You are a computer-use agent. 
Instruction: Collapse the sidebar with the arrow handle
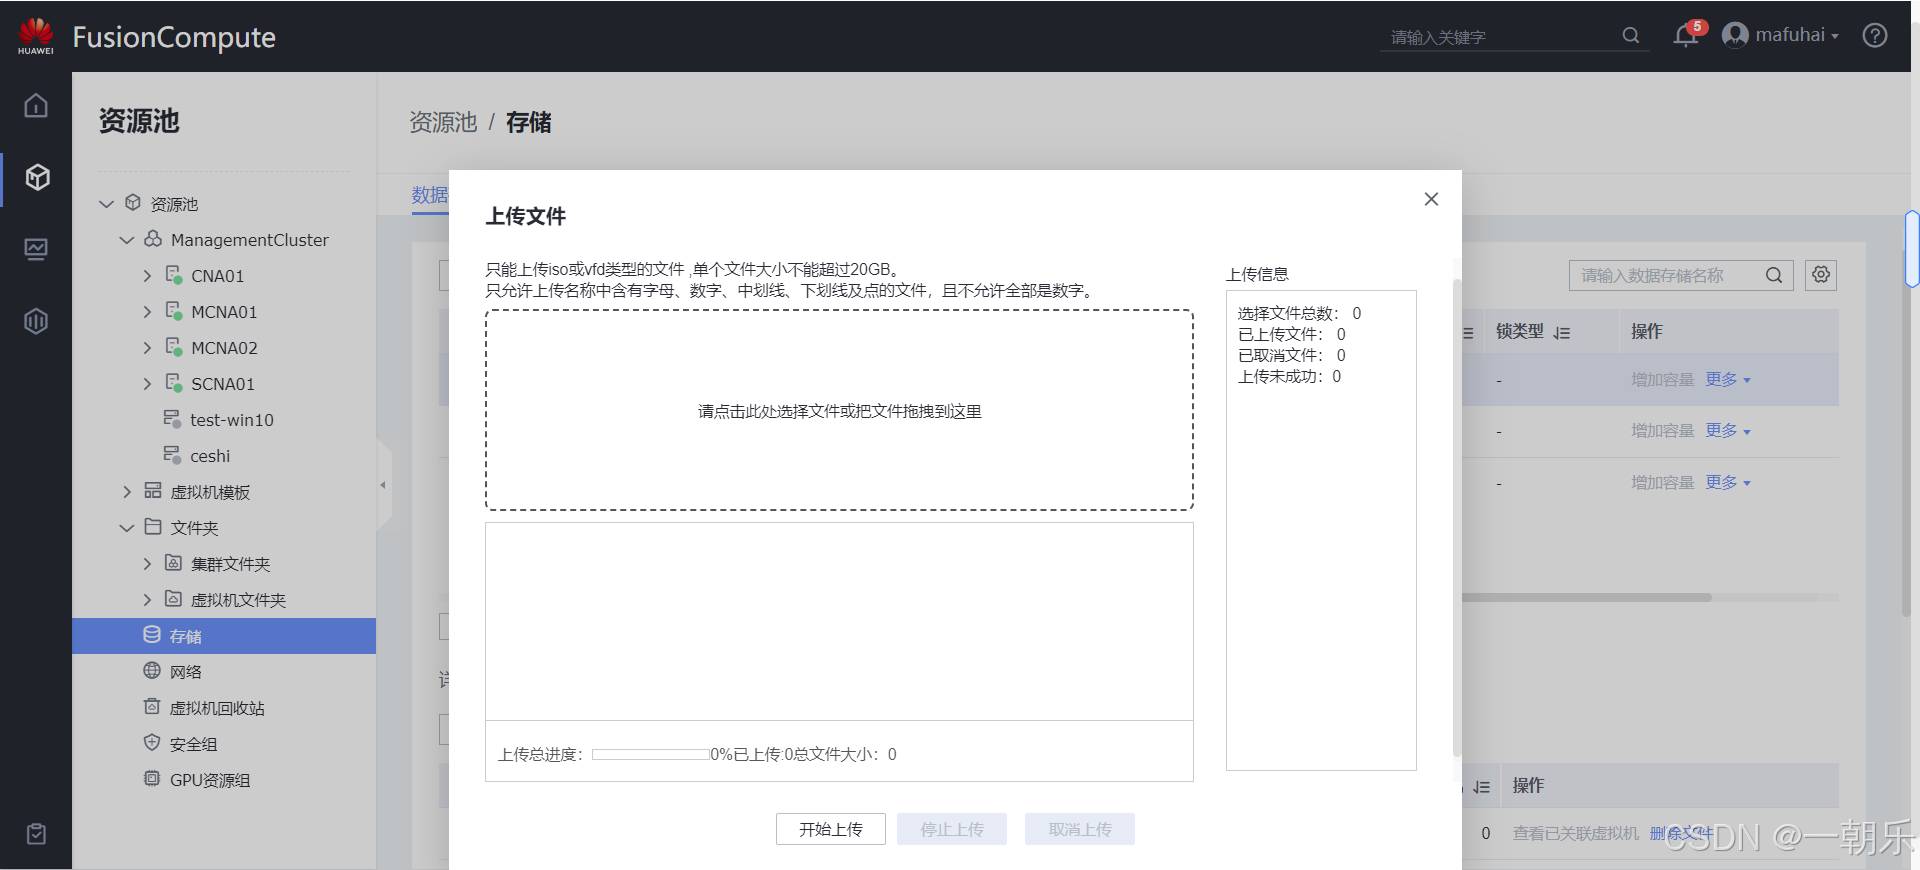[x=383, y=485]
